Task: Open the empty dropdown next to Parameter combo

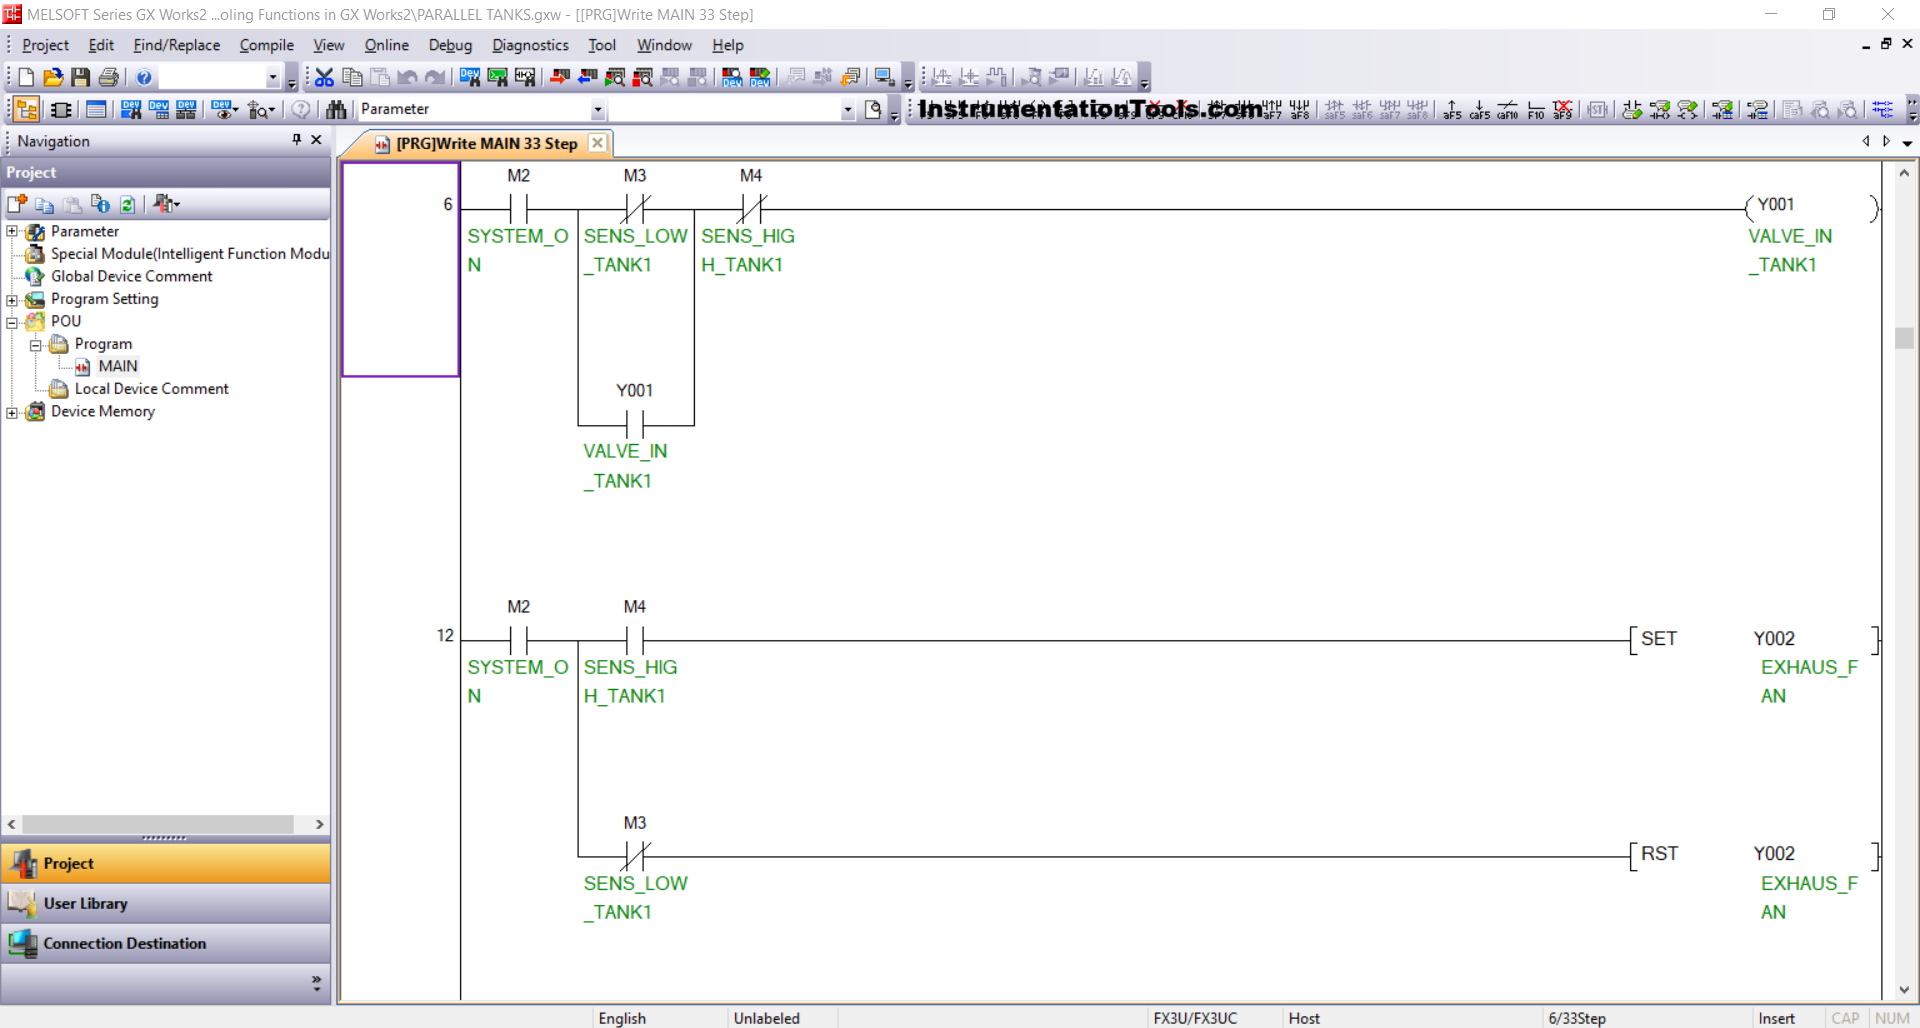Action: tap(848, 110)
